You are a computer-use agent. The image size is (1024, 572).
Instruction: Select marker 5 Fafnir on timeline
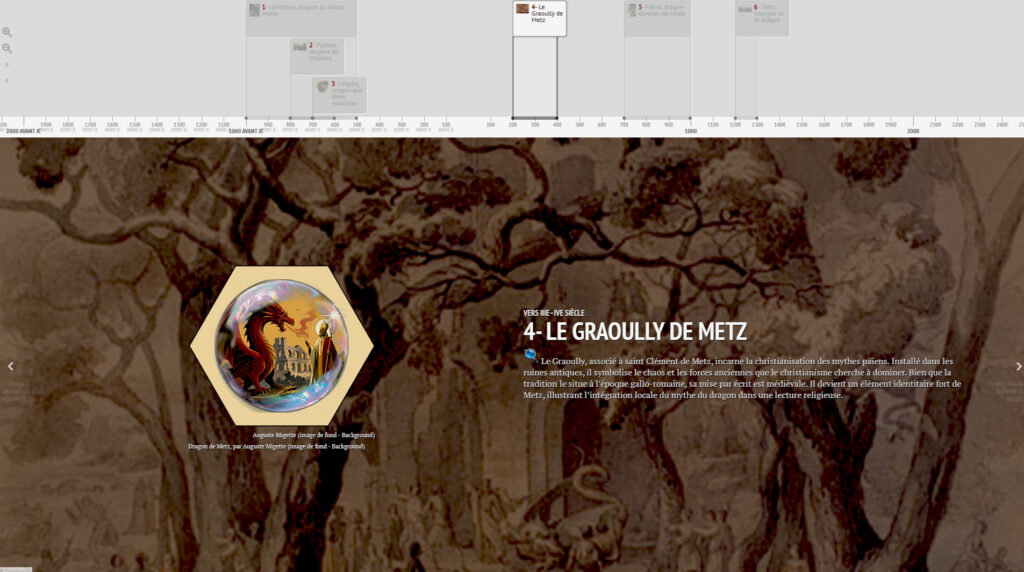tap(657, 13)
